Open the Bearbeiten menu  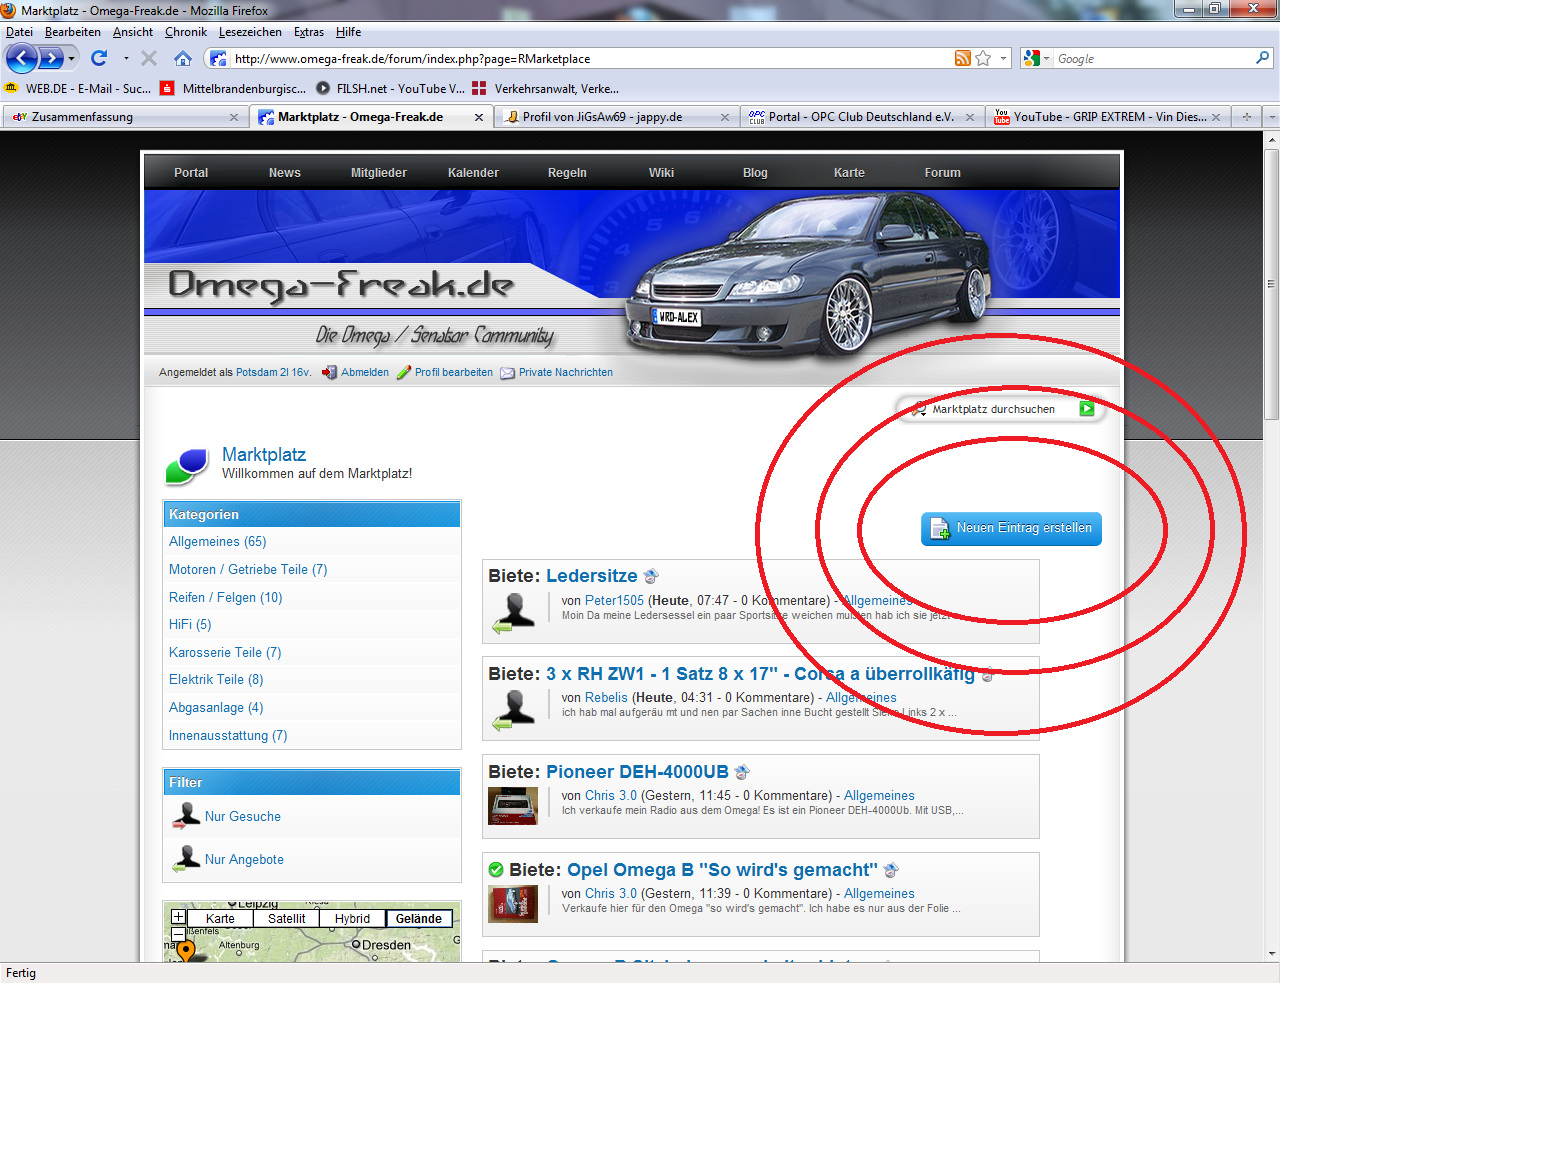pos(72,32)
